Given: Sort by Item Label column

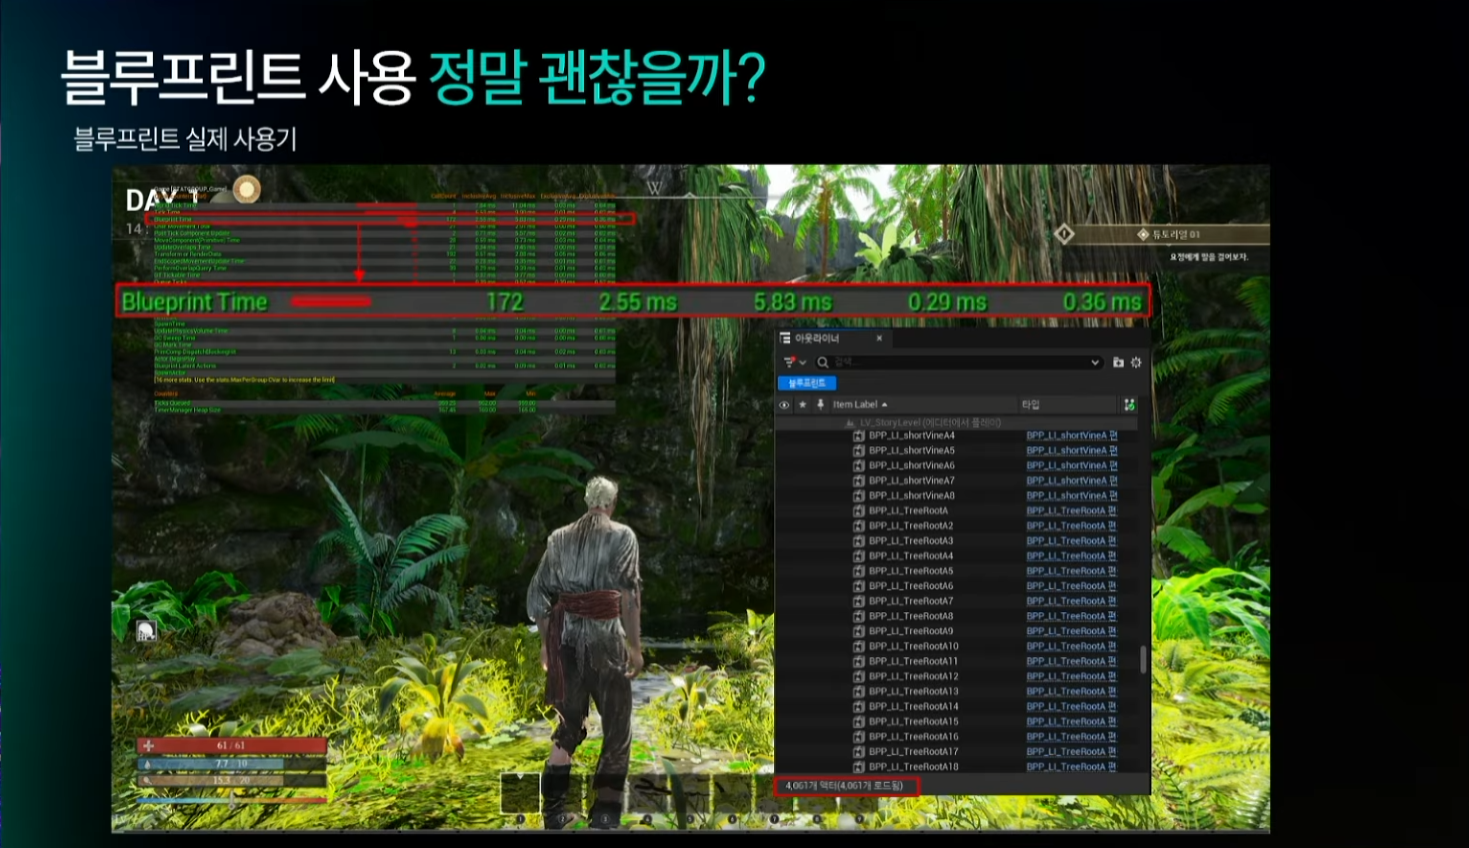Looking at the screenshot, I should click(860, 405).
